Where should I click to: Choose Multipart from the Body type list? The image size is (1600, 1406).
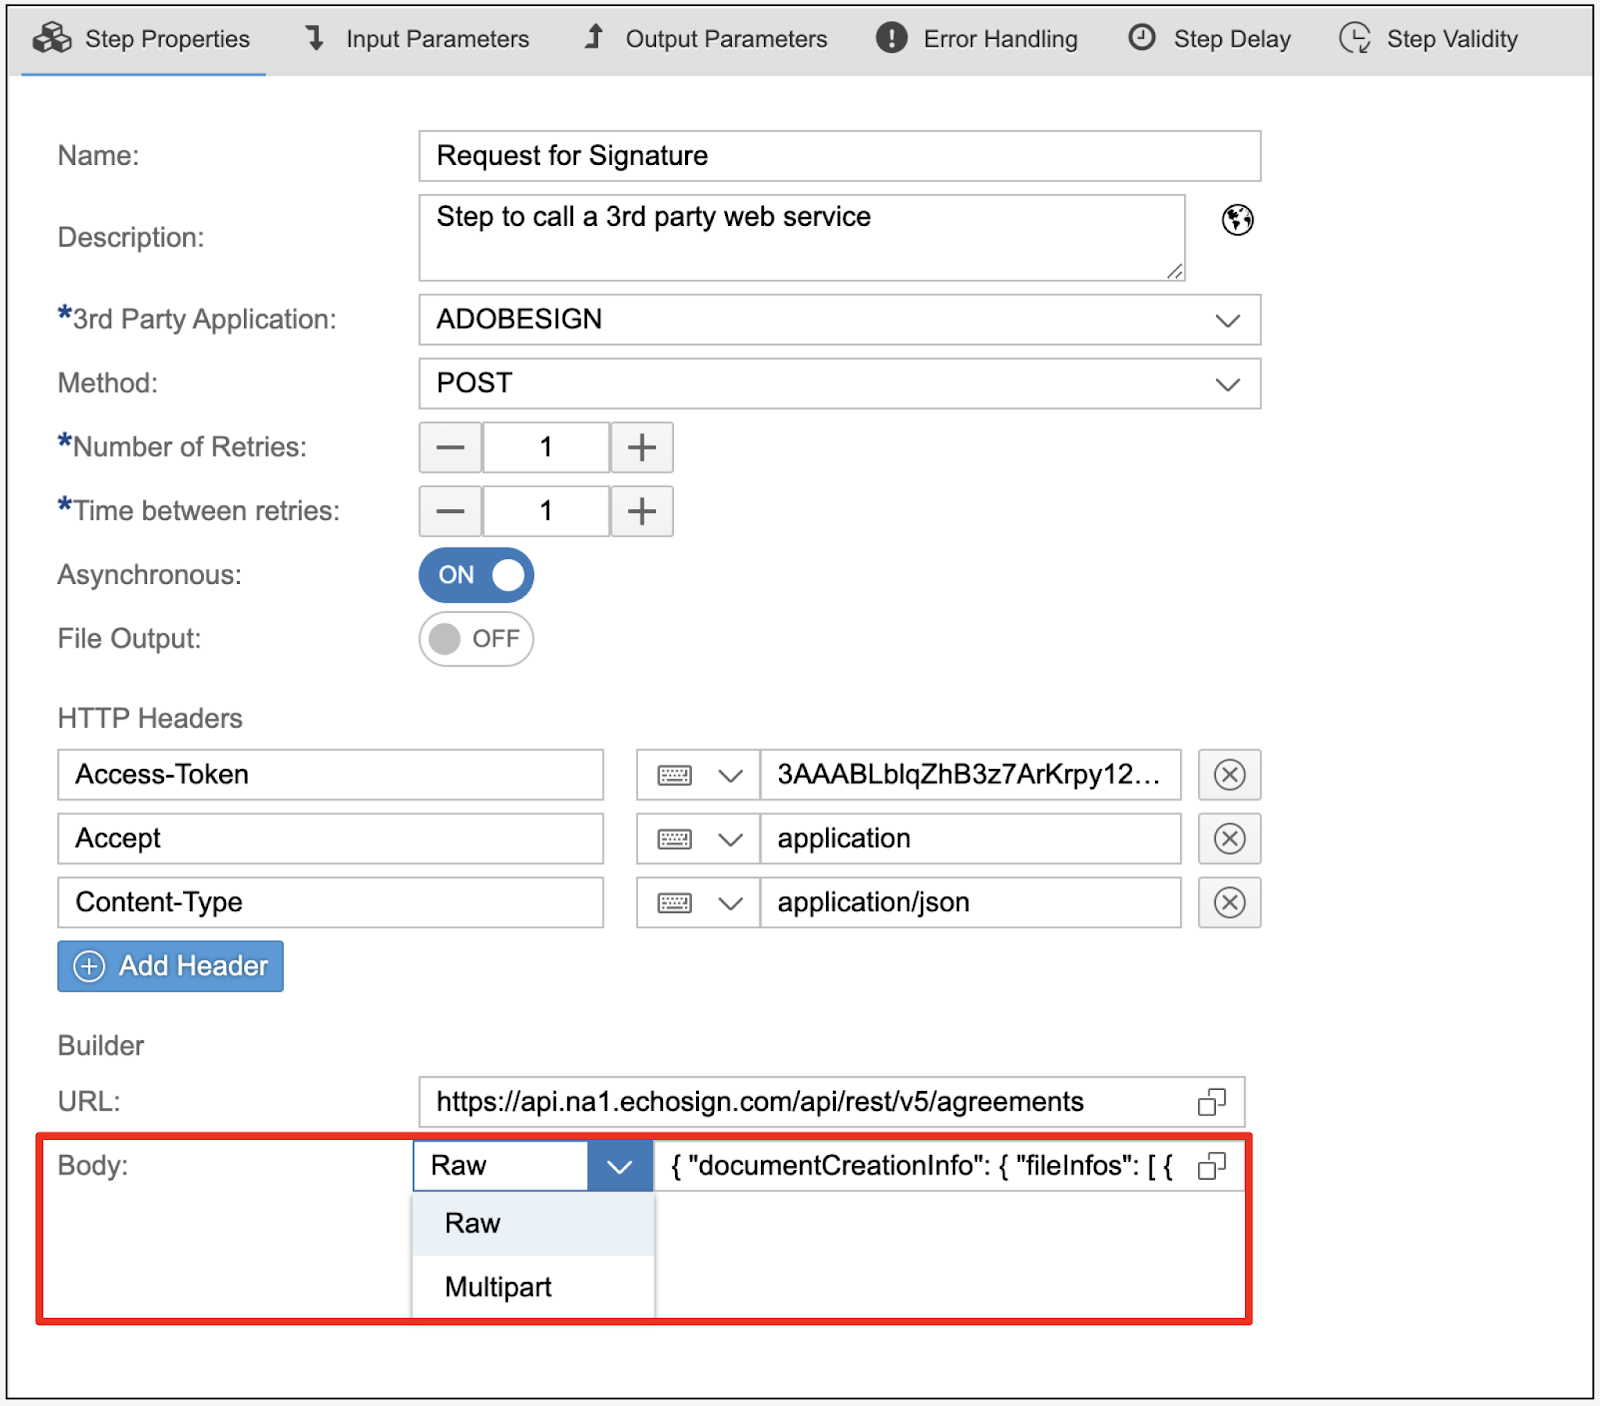[x=498, y=1287]
